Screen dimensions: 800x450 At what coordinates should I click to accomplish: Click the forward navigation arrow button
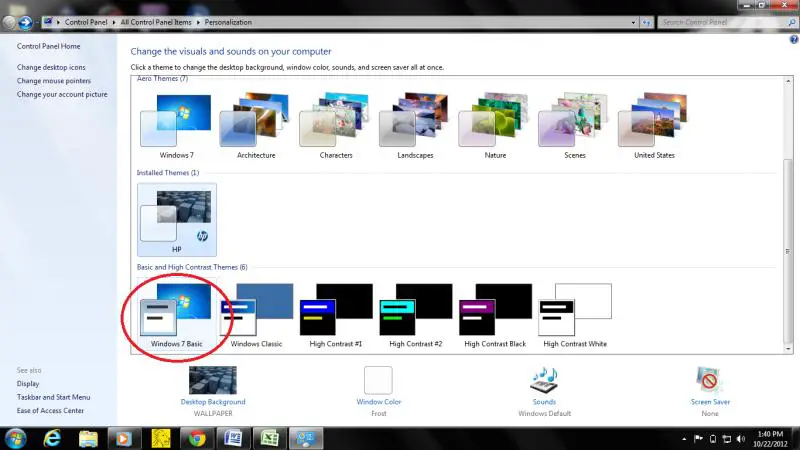25,22
